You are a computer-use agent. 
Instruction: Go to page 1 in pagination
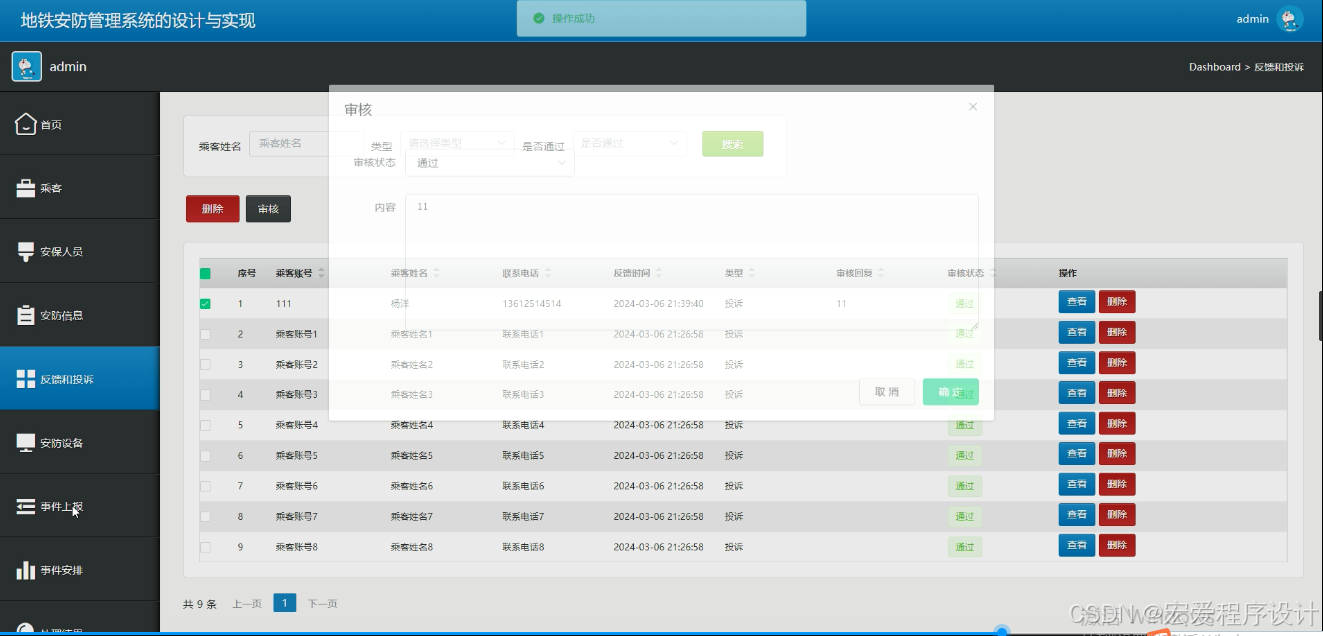coord(284,603)
